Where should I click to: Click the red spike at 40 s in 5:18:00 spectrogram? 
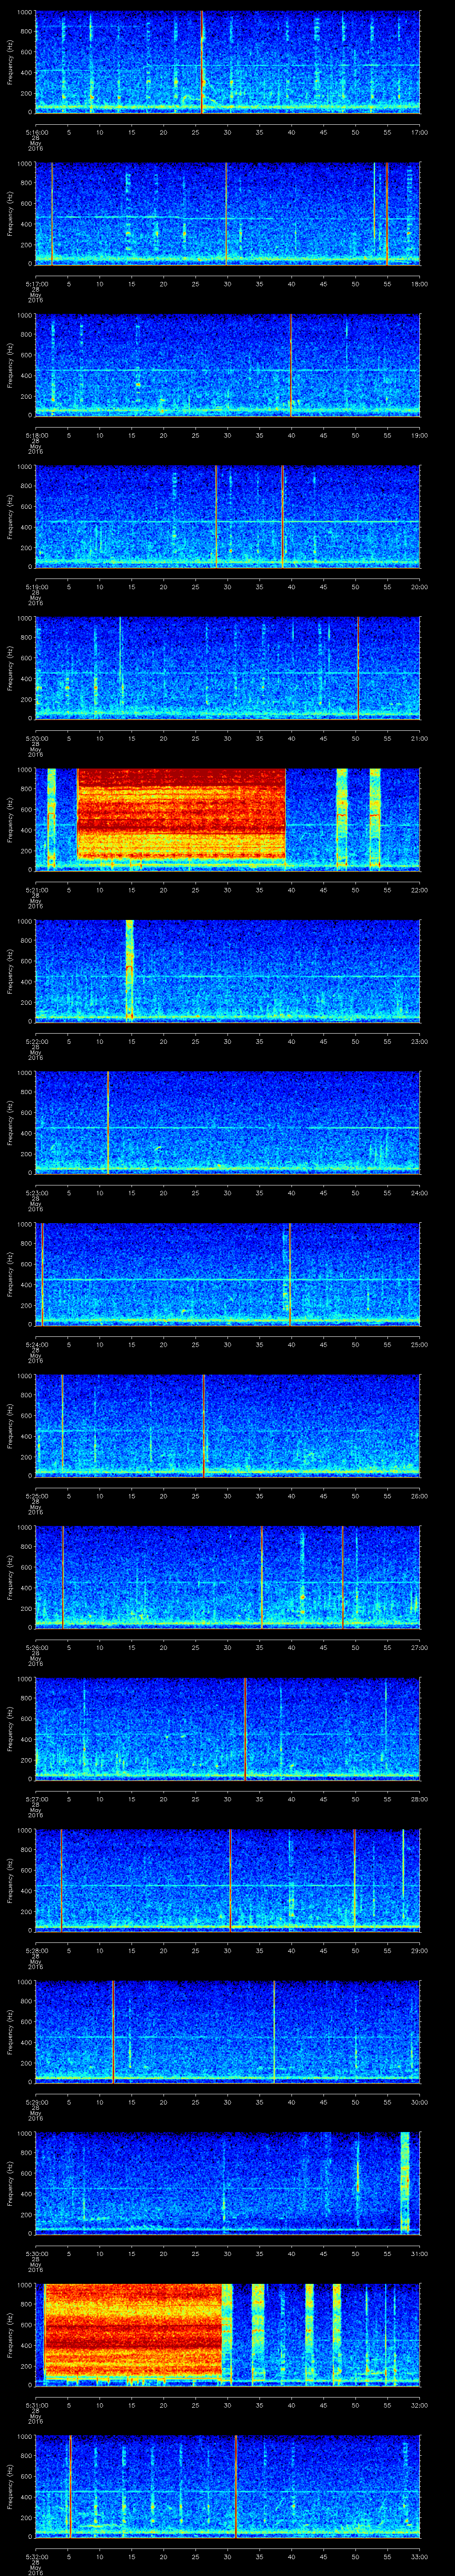coord(291,364)
